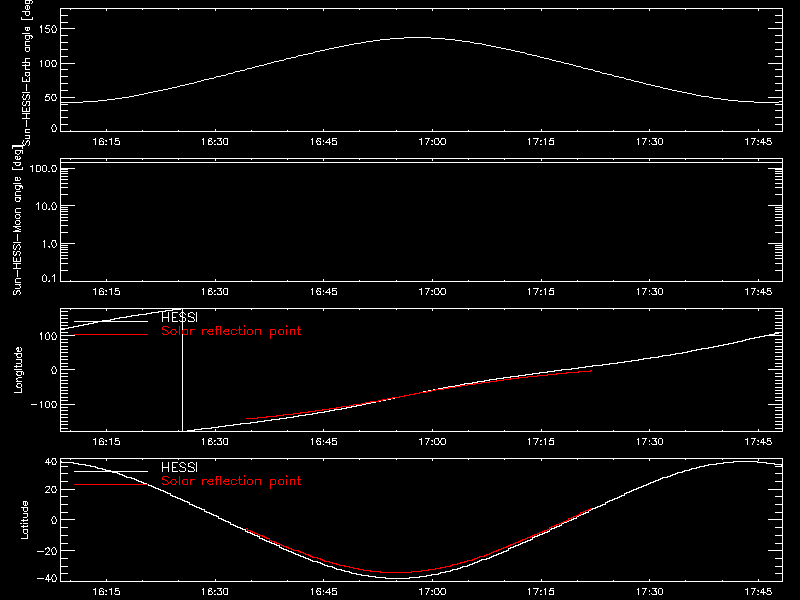Image resolution: width=800 pixels, height=600 pixels.
Task: Click the 1.0 tick in Moon angle panel
Action: pyautogui.click(x=49, y=244)
